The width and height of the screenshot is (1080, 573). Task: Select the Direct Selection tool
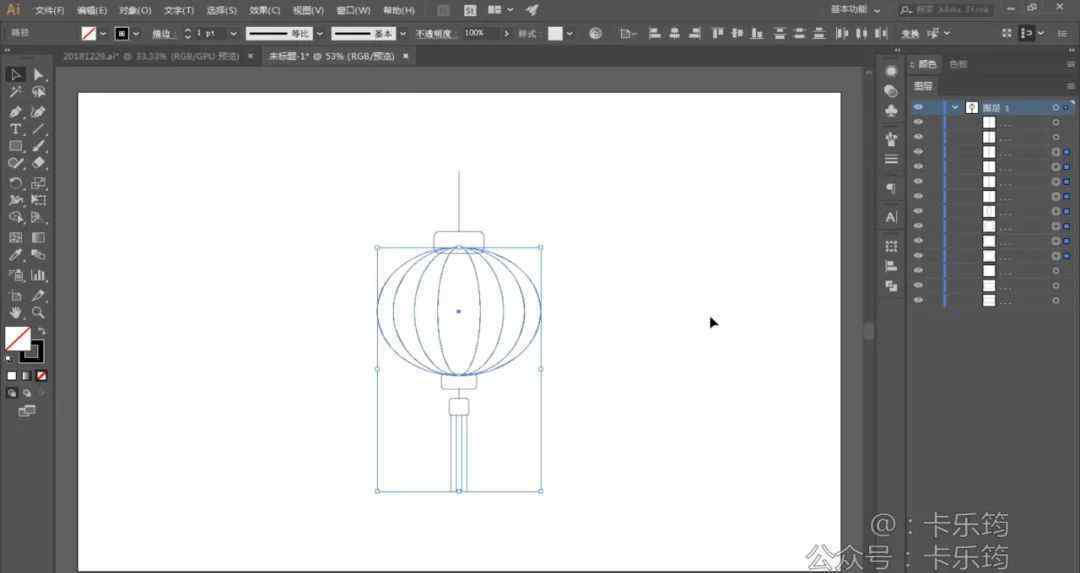click(39, 74)
